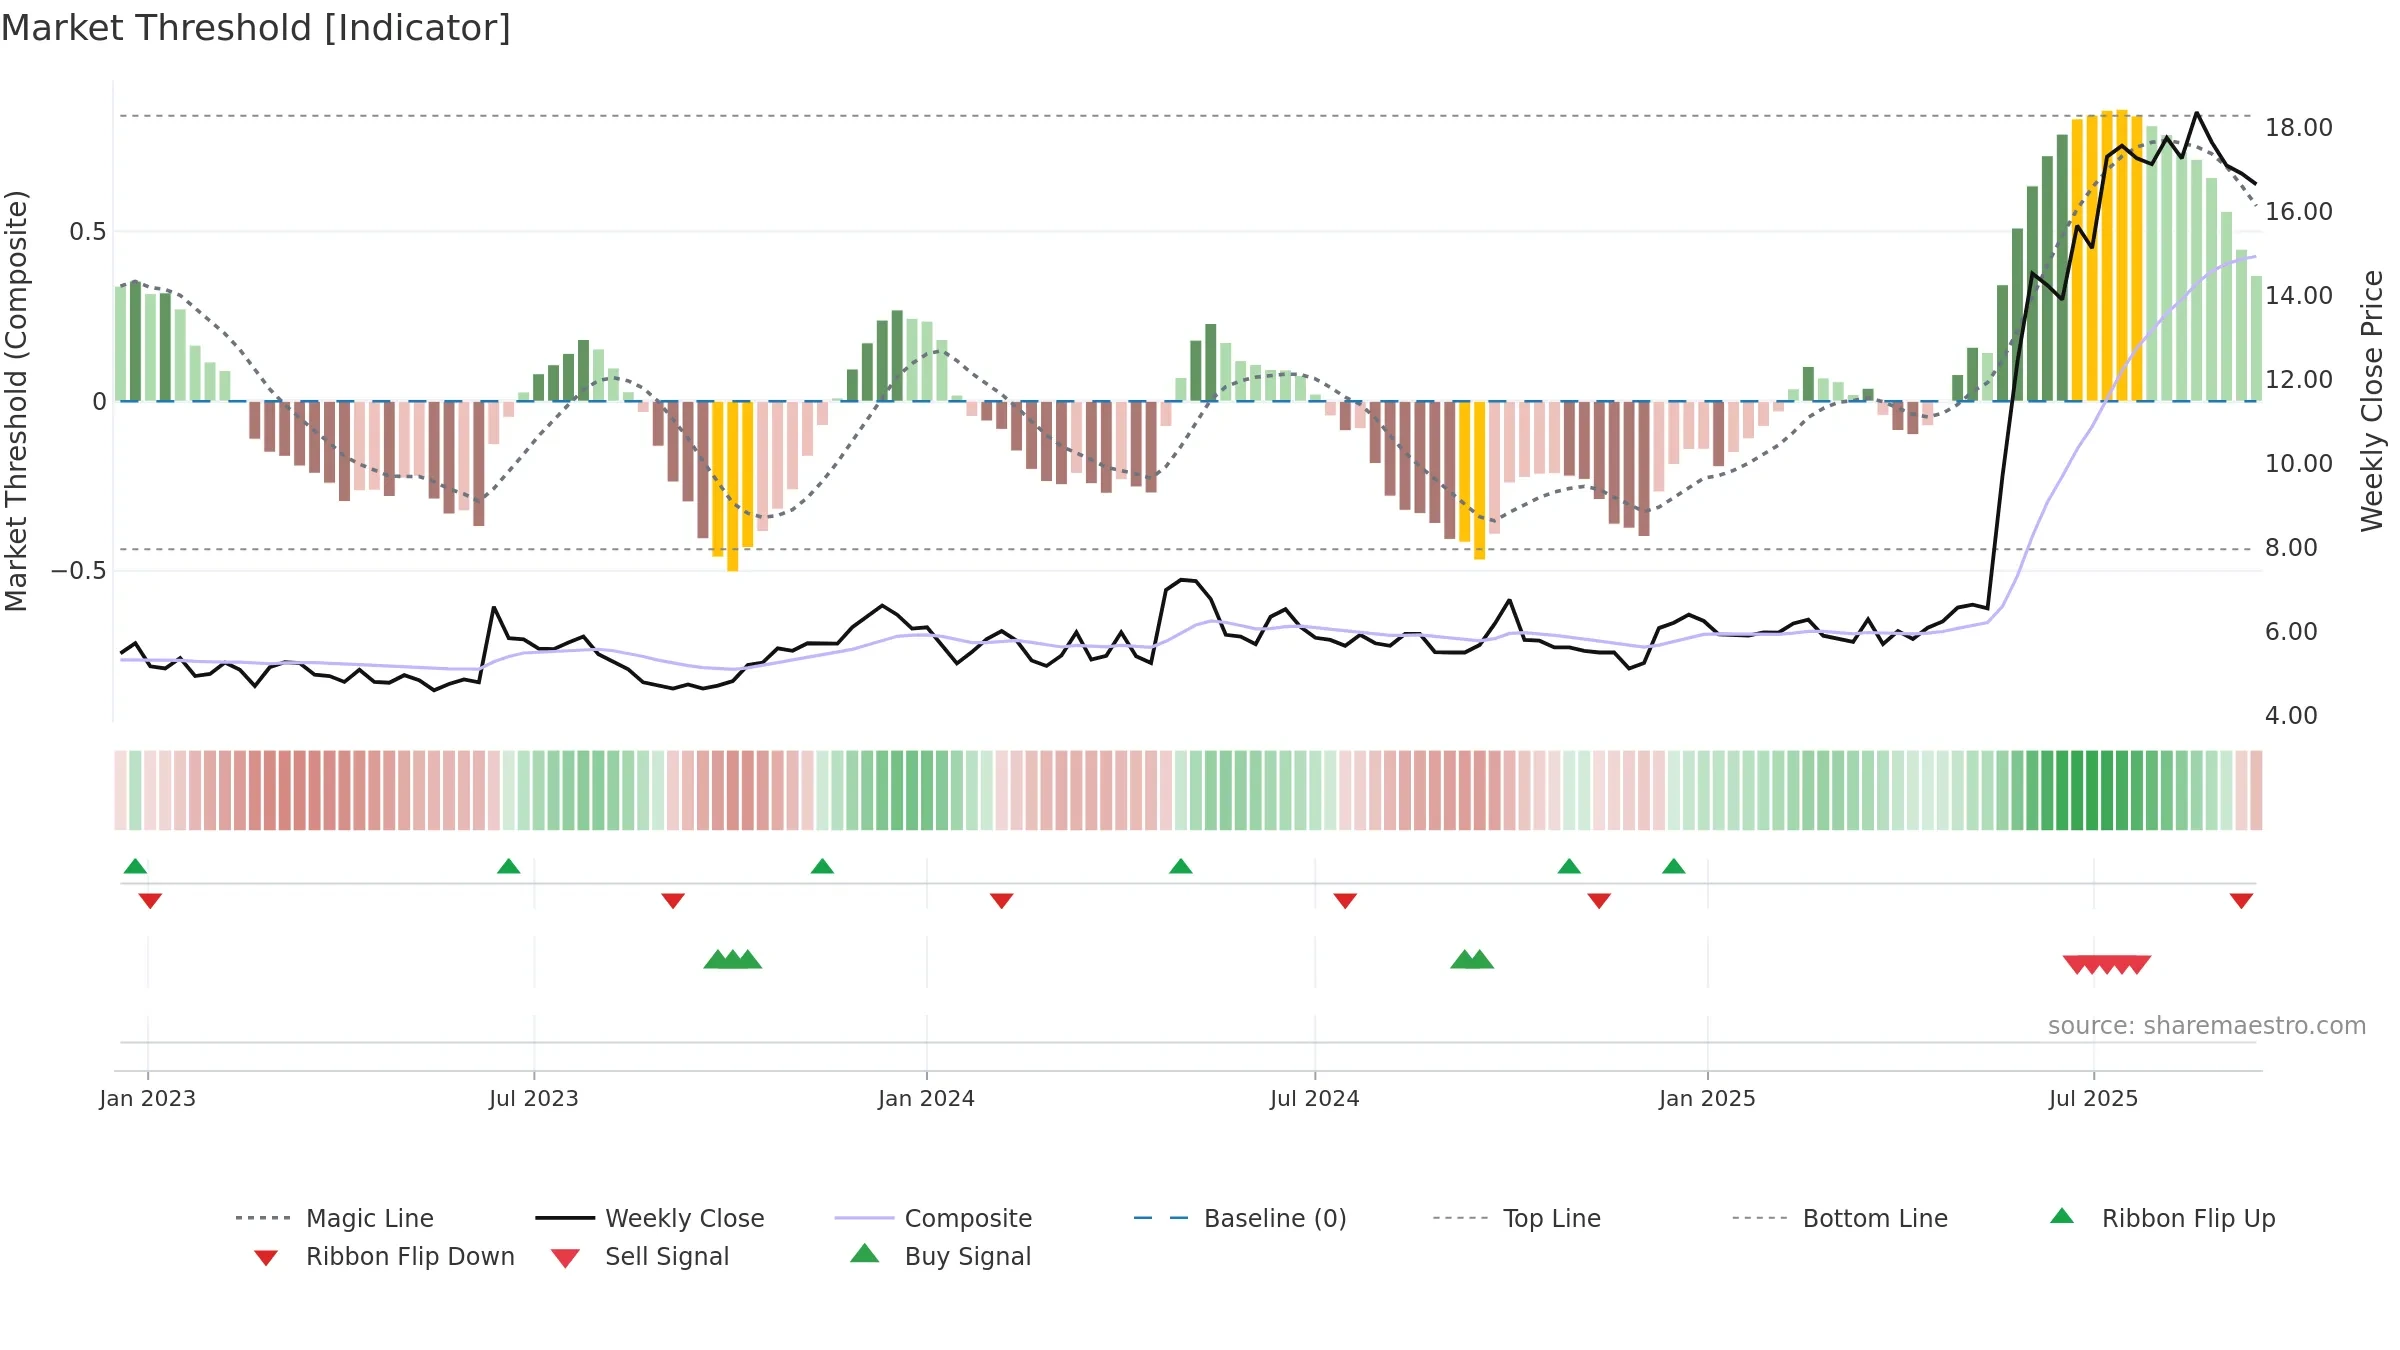Click the 'Market Threshold (Composite)' axis title

click(x=16, y=401)
